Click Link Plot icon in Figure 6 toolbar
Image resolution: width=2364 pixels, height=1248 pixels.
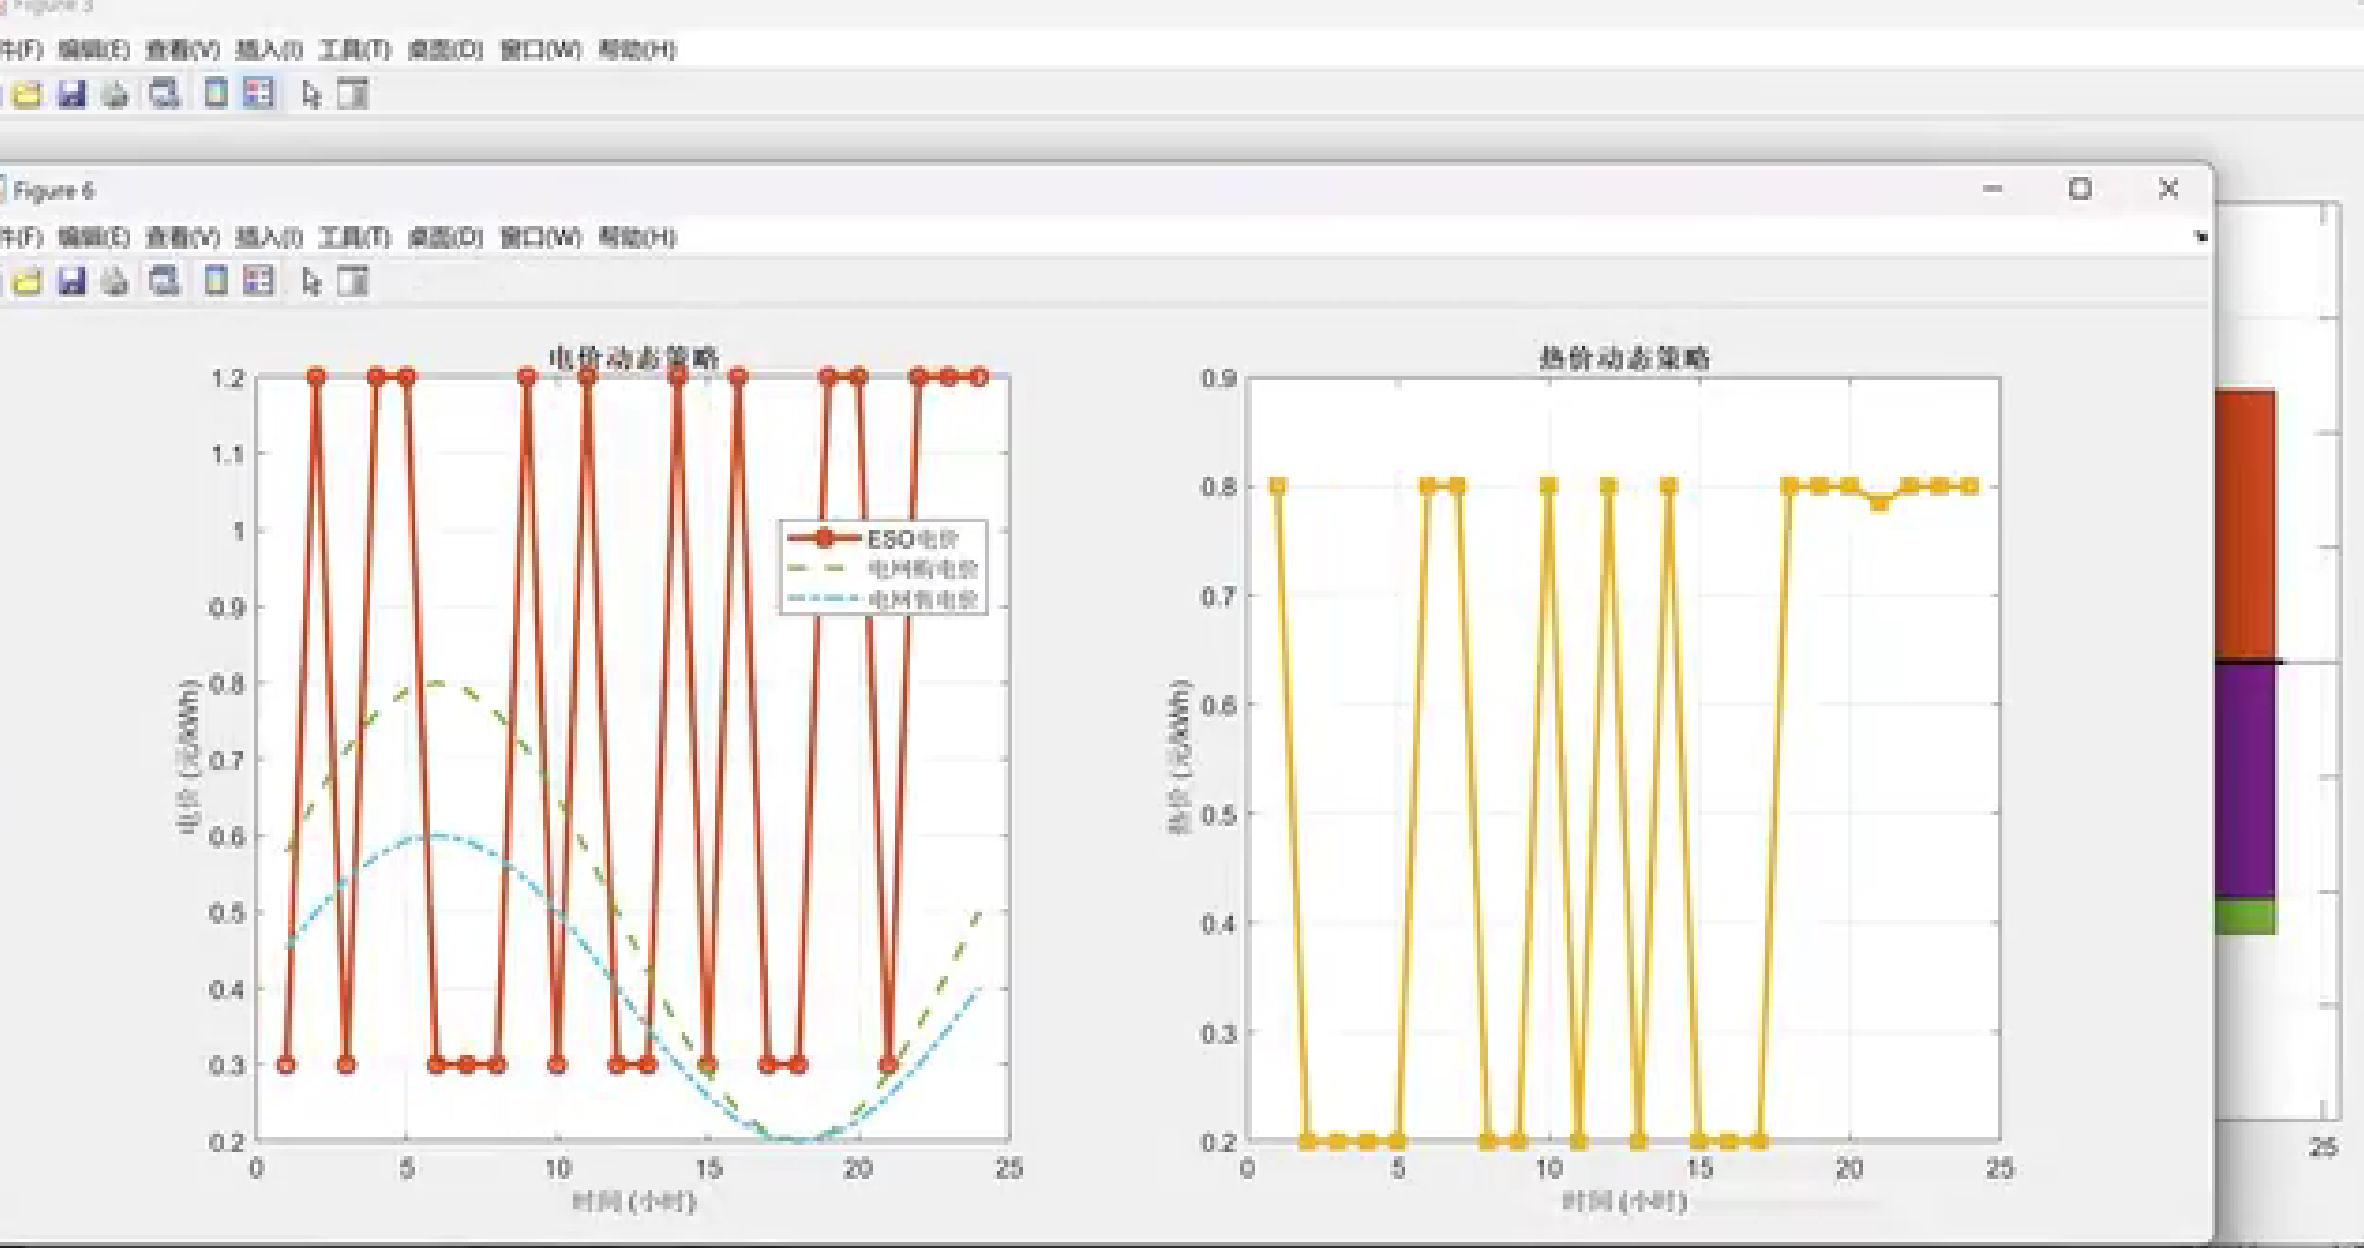click(164, 282)
